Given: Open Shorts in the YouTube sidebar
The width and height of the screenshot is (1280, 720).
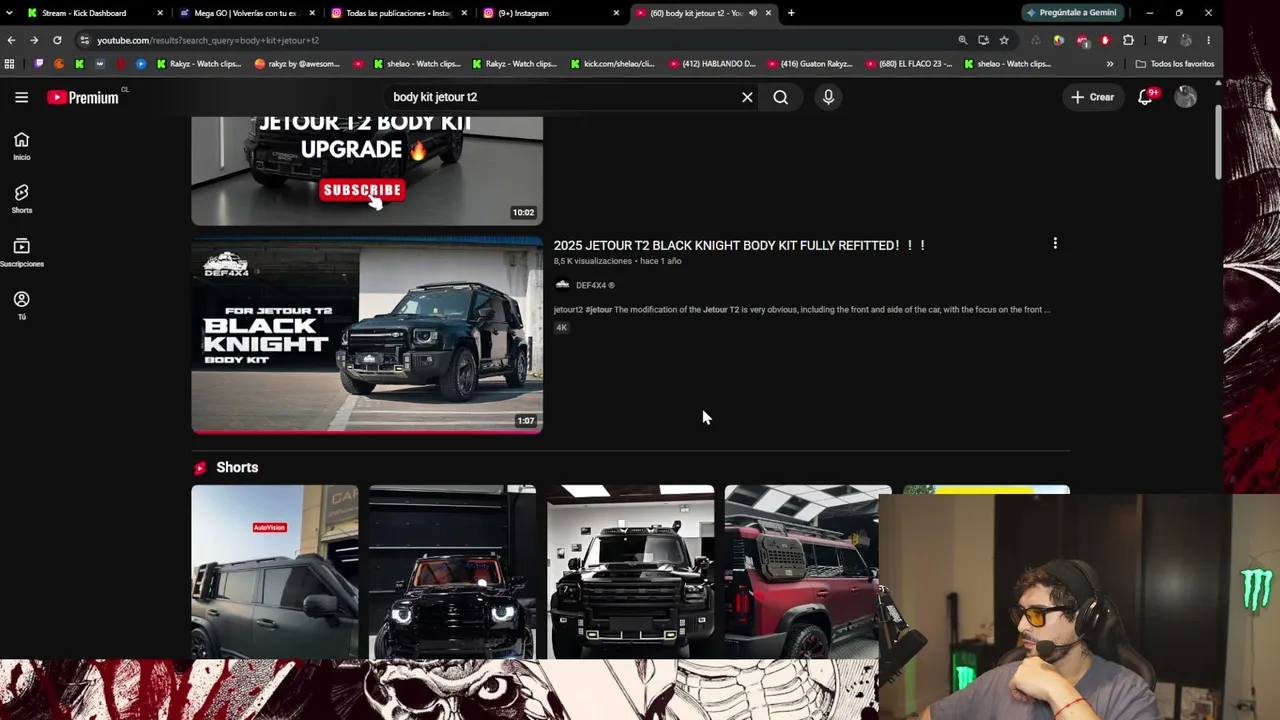Looking at the screenshot, I should (x=21, y=198).
